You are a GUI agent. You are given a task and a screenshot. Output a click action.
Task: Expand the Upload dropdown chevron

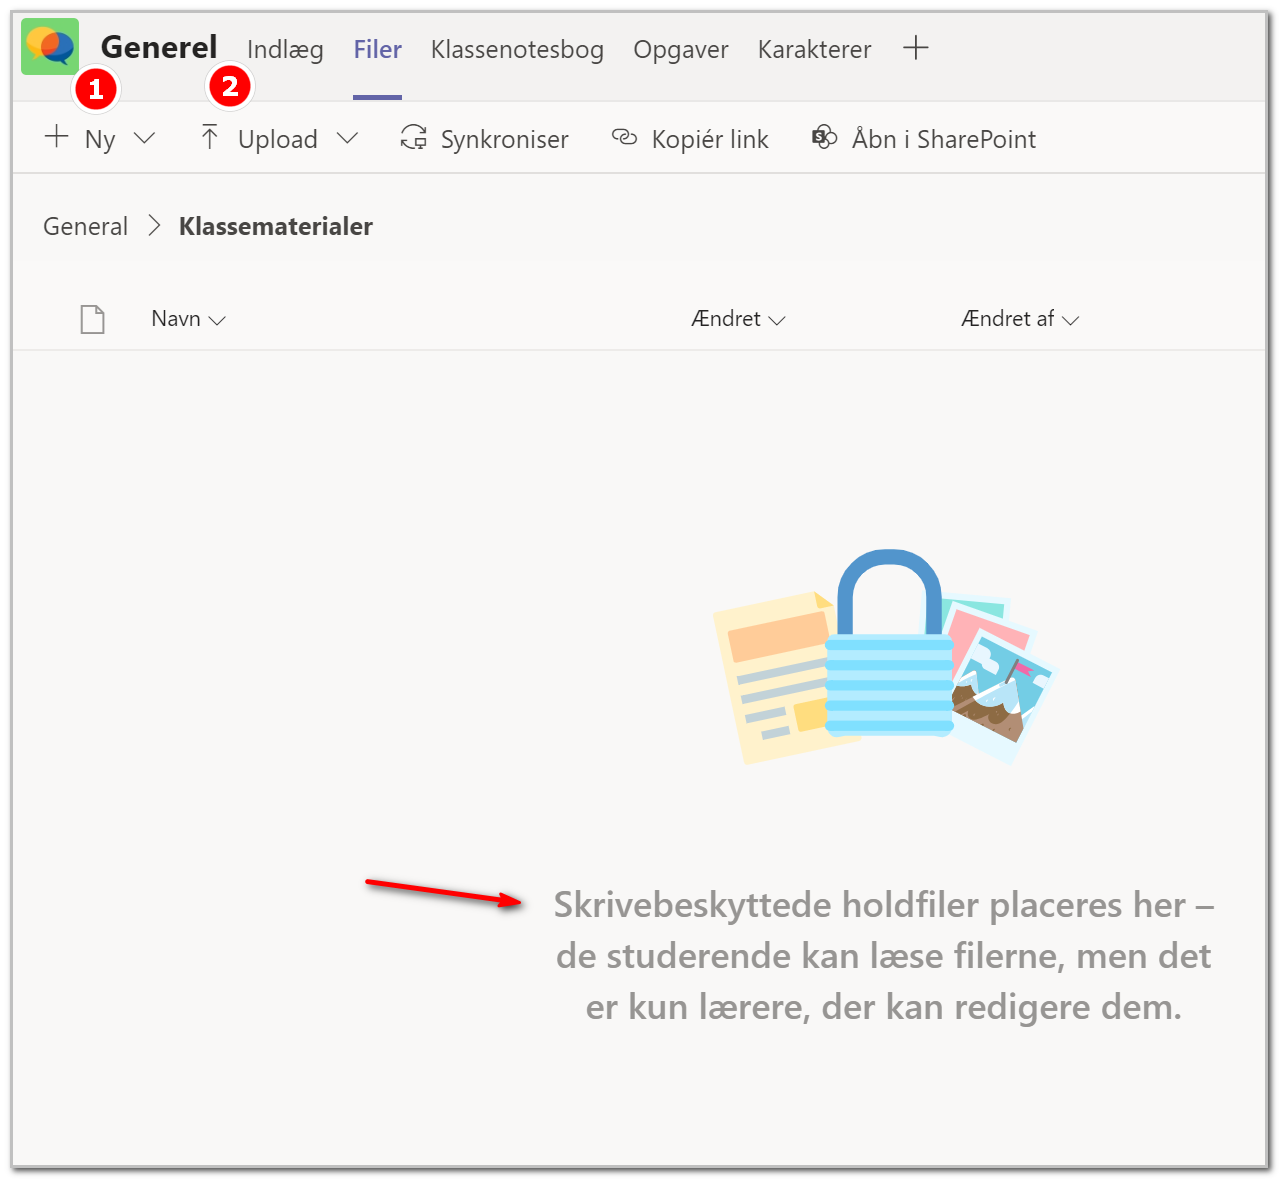pos(347,138)
